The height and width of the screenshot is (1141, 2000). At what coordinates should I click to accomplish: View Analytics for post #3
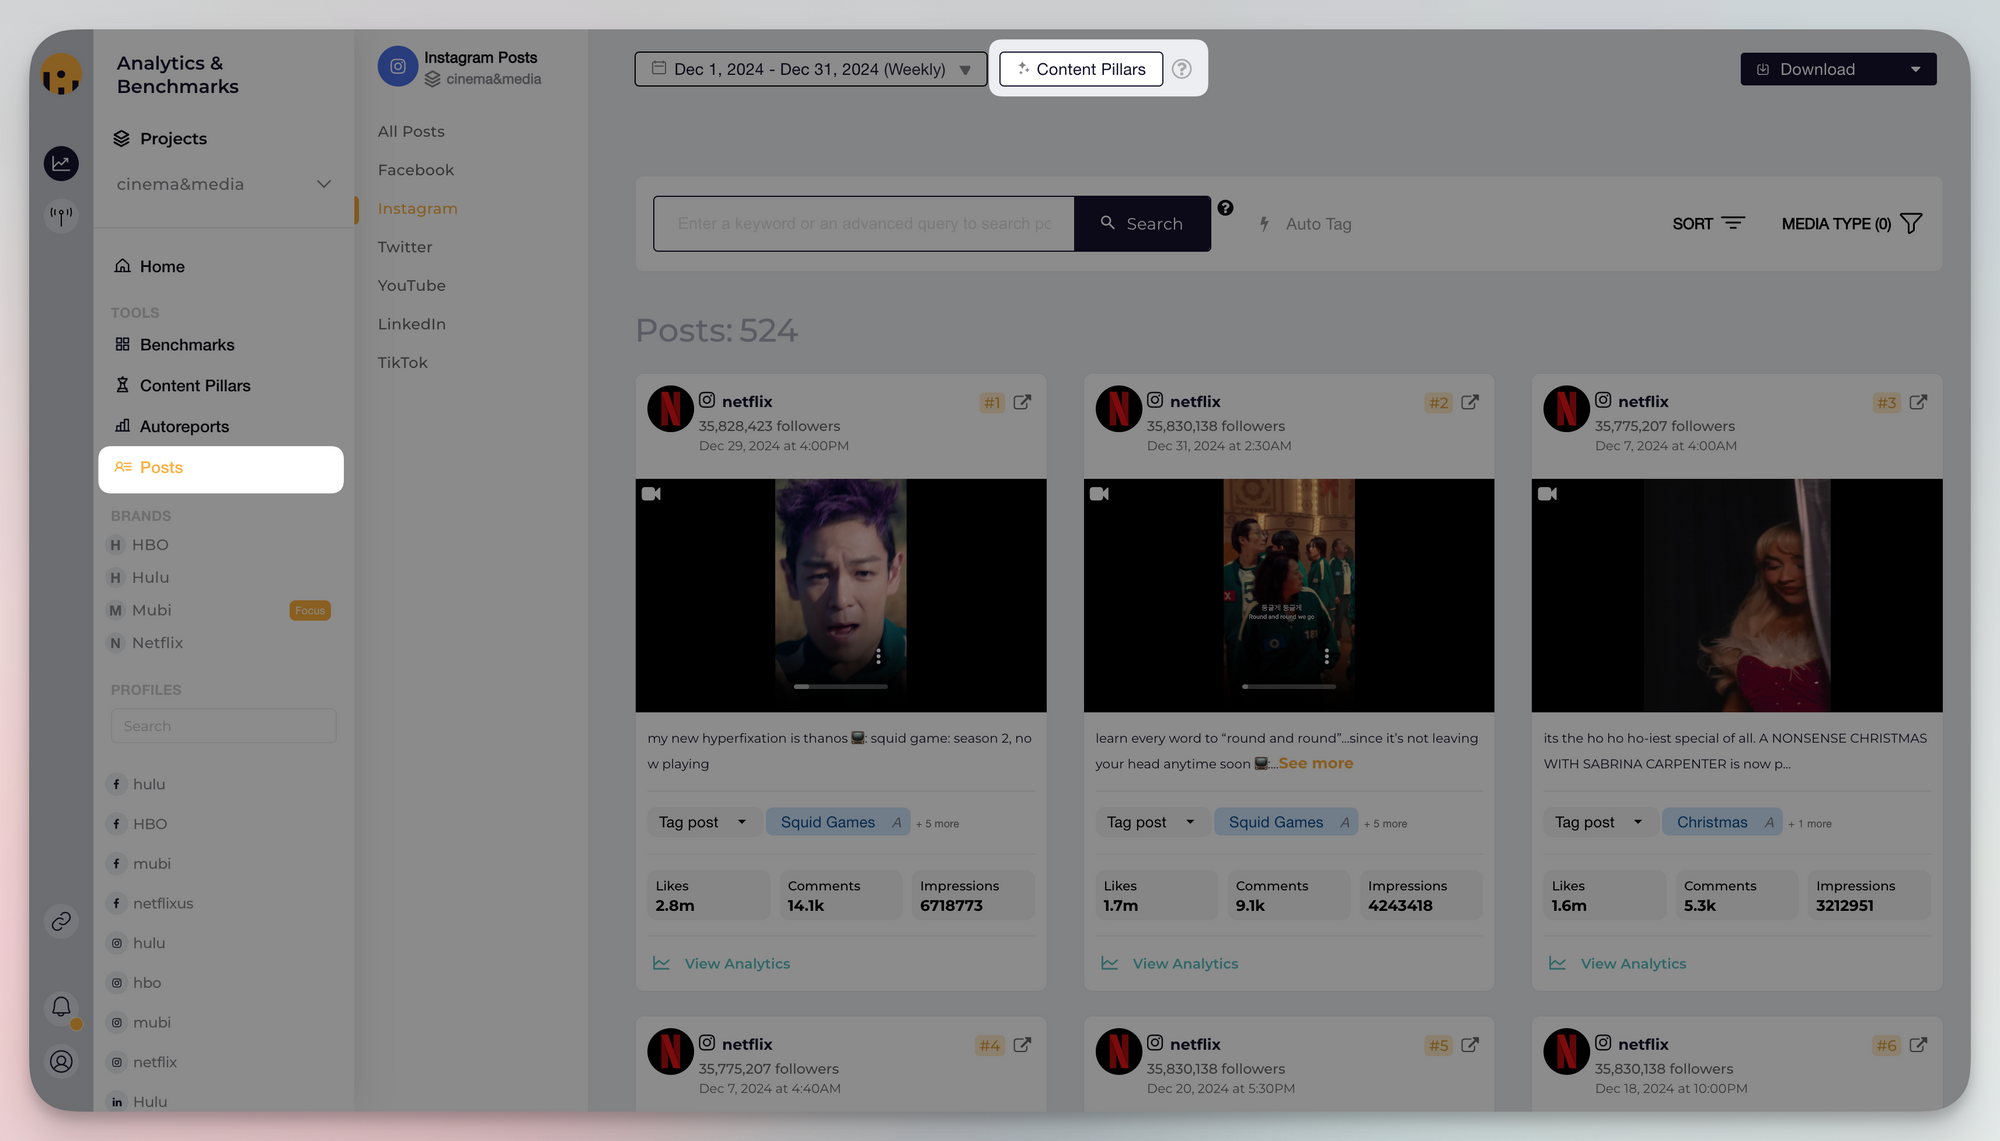pos(1618,963)
